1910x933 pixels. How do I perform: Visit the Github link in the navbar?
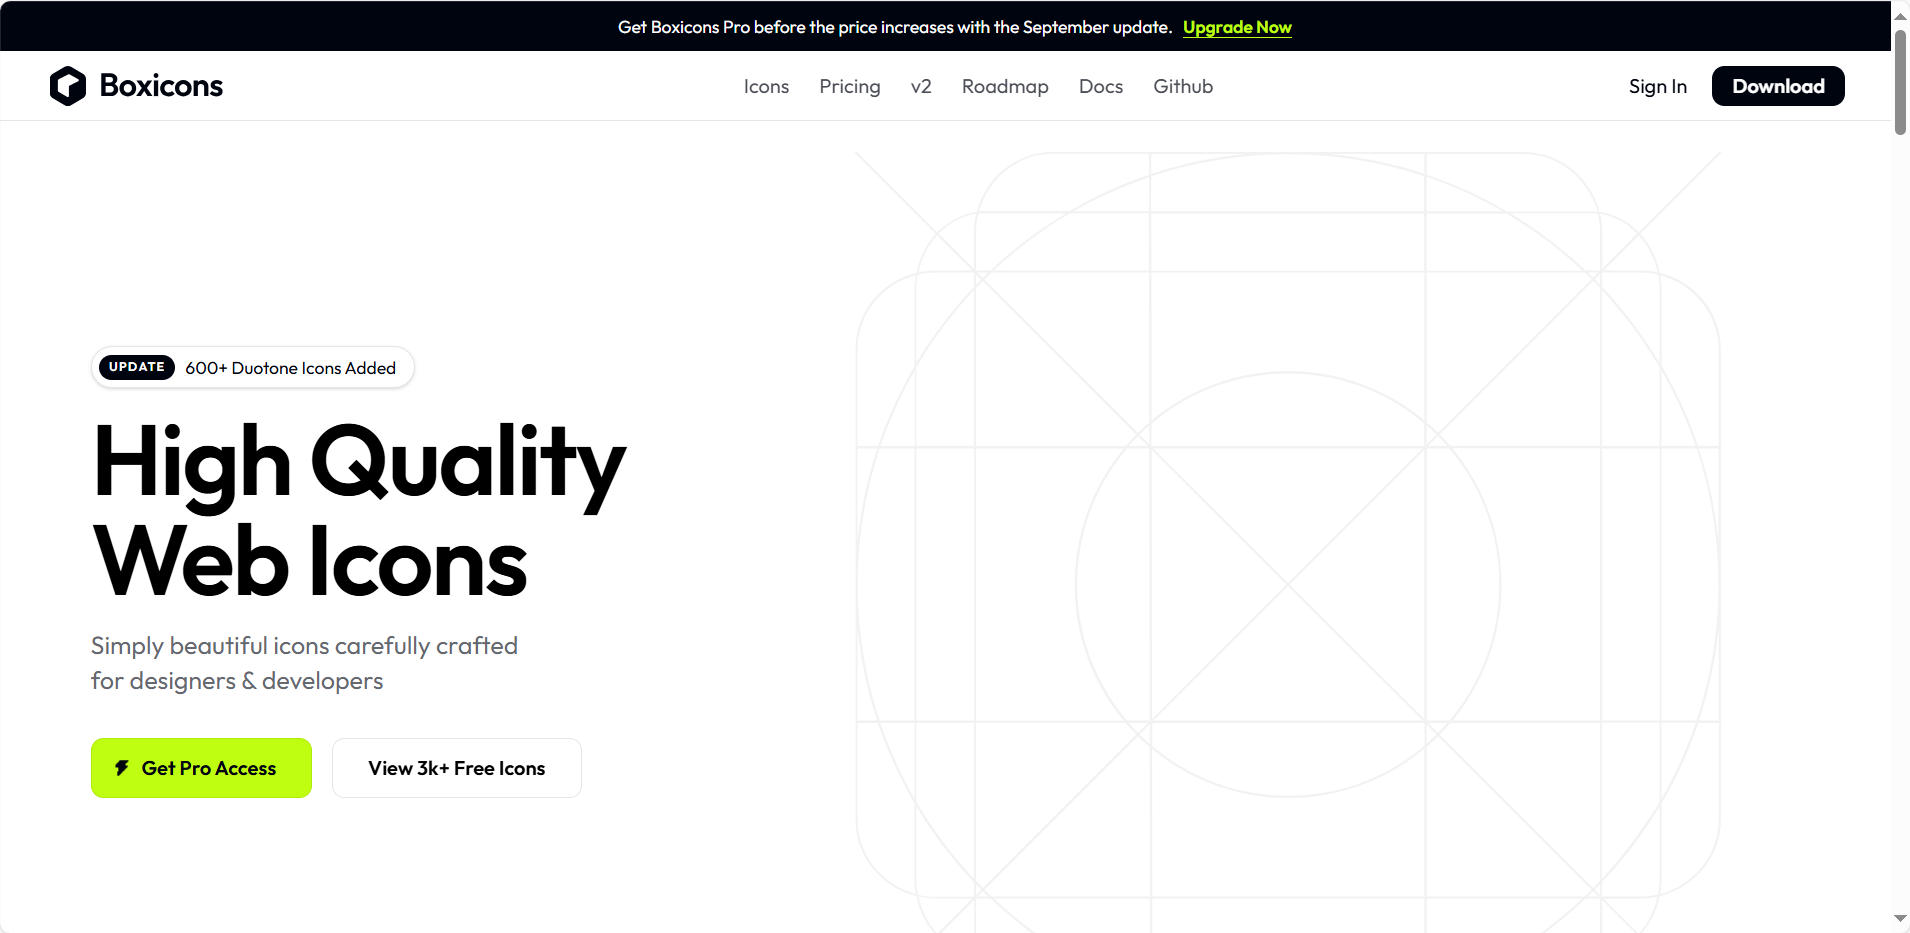pyautogui.click(x=1183, y=87)
